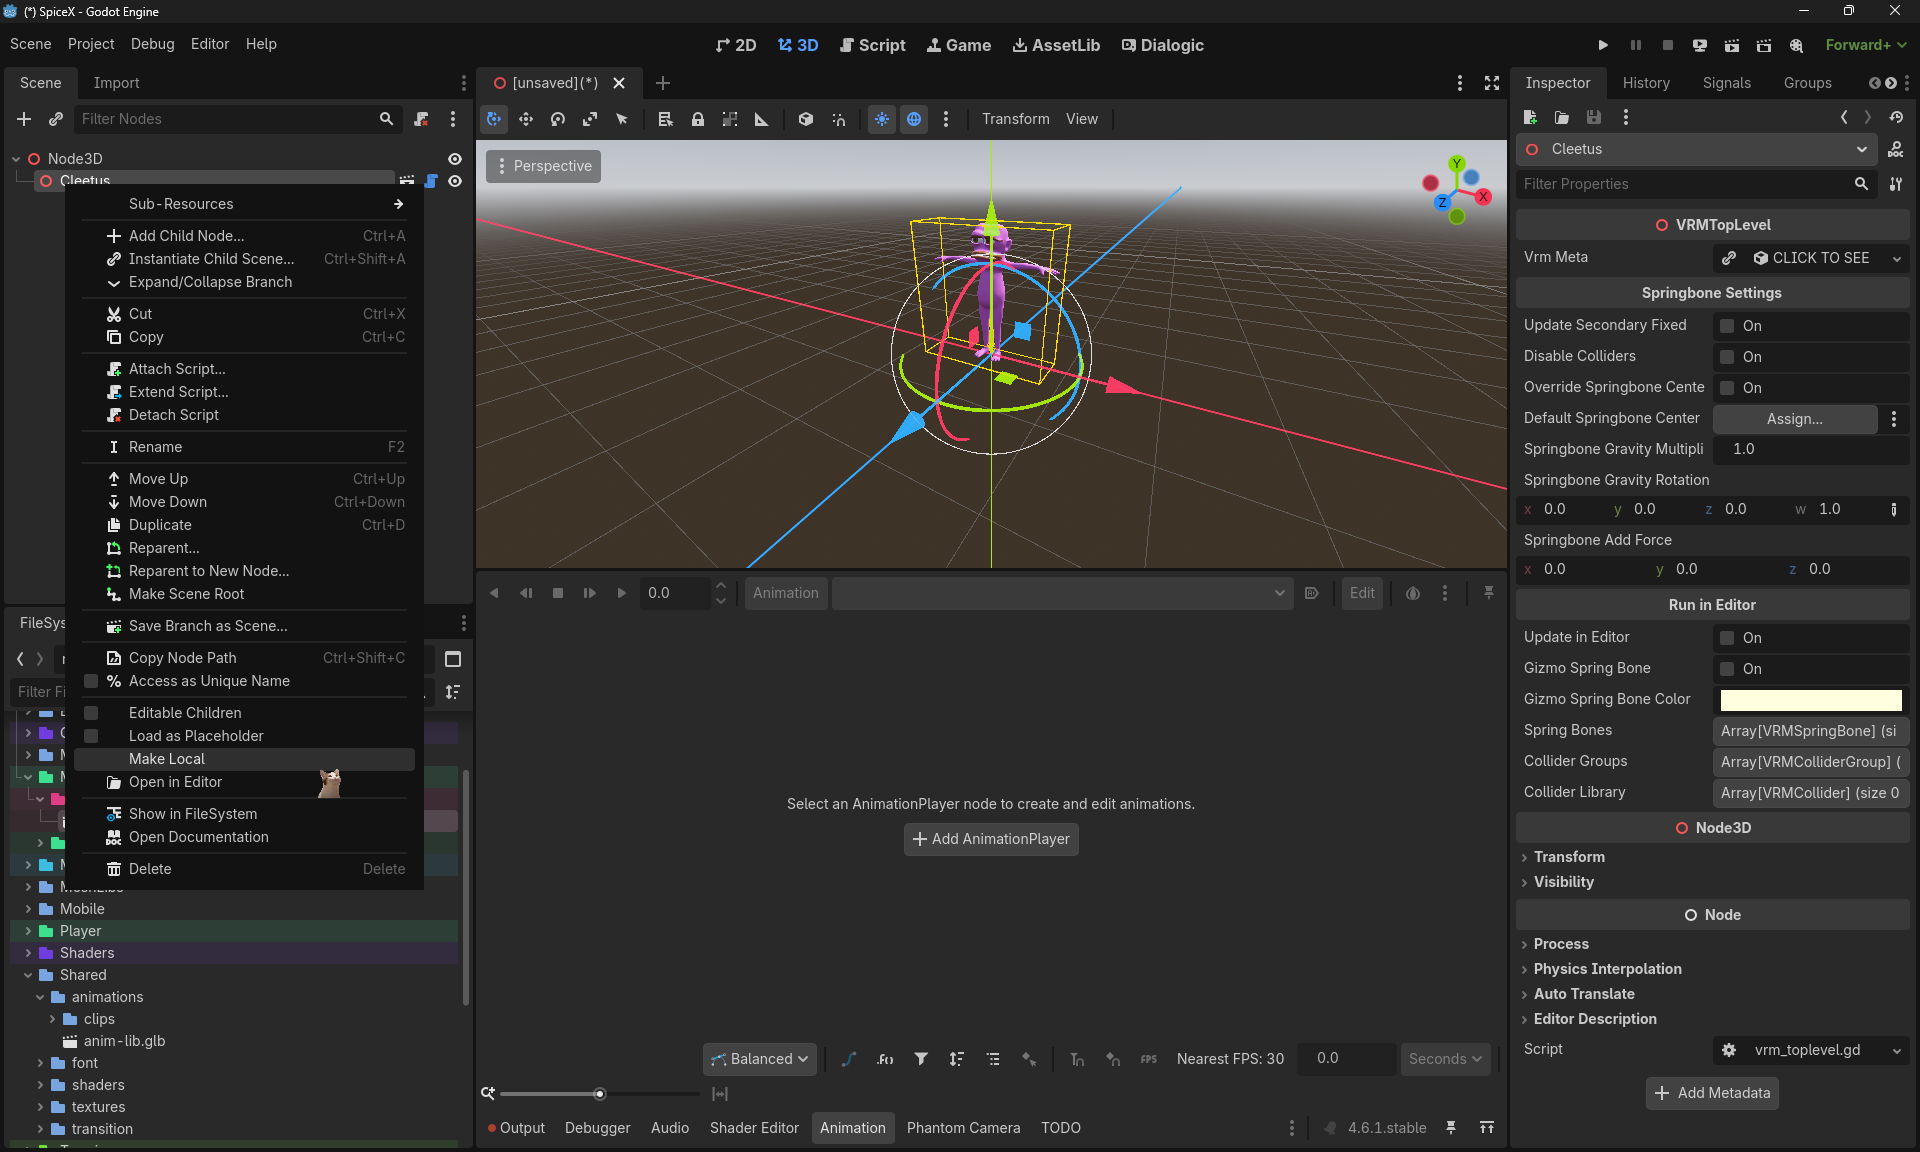Toggle Cleetus node visibility eye
The image size is (1920, 1152).
(x=455, y=181)
